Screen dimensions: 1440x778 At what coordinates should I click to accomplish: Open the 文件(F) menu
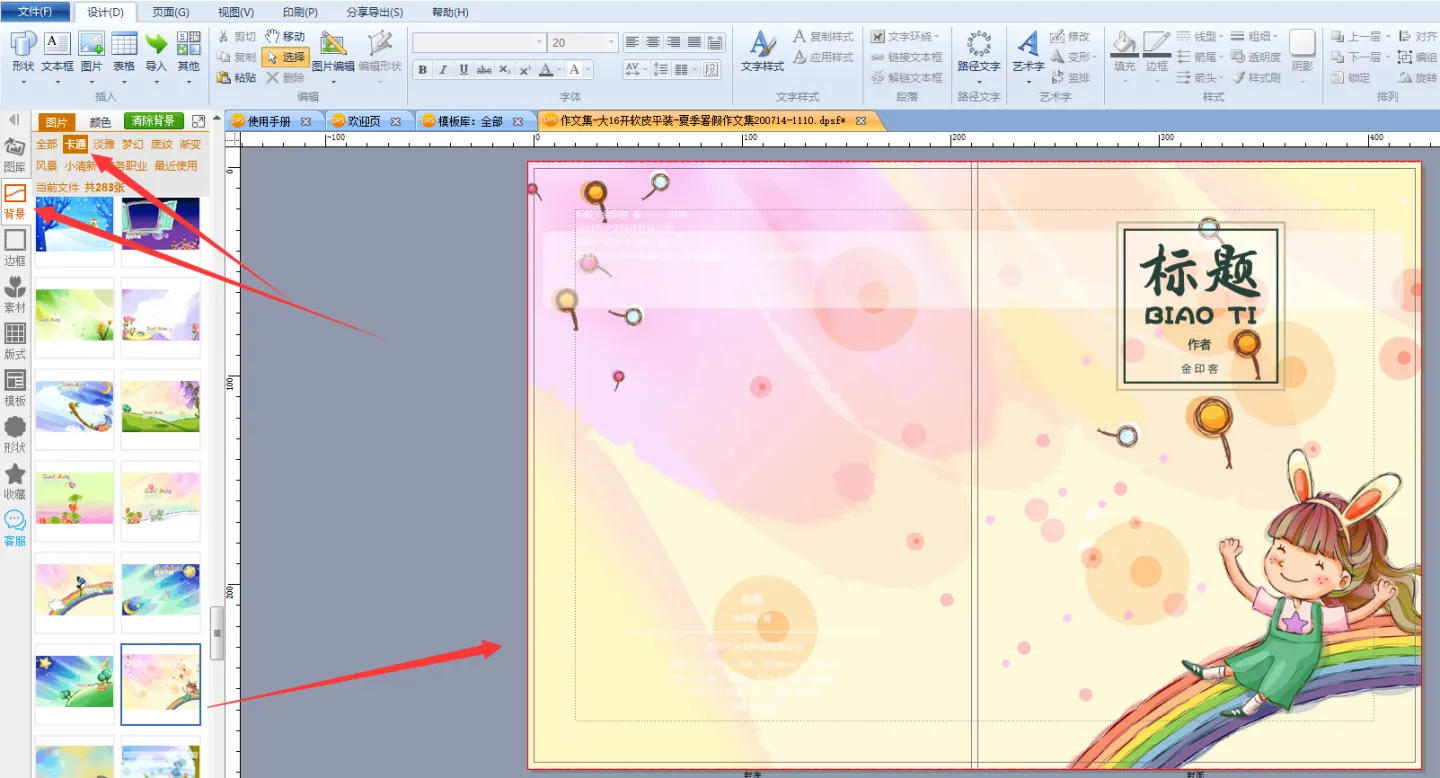(35, 12)
